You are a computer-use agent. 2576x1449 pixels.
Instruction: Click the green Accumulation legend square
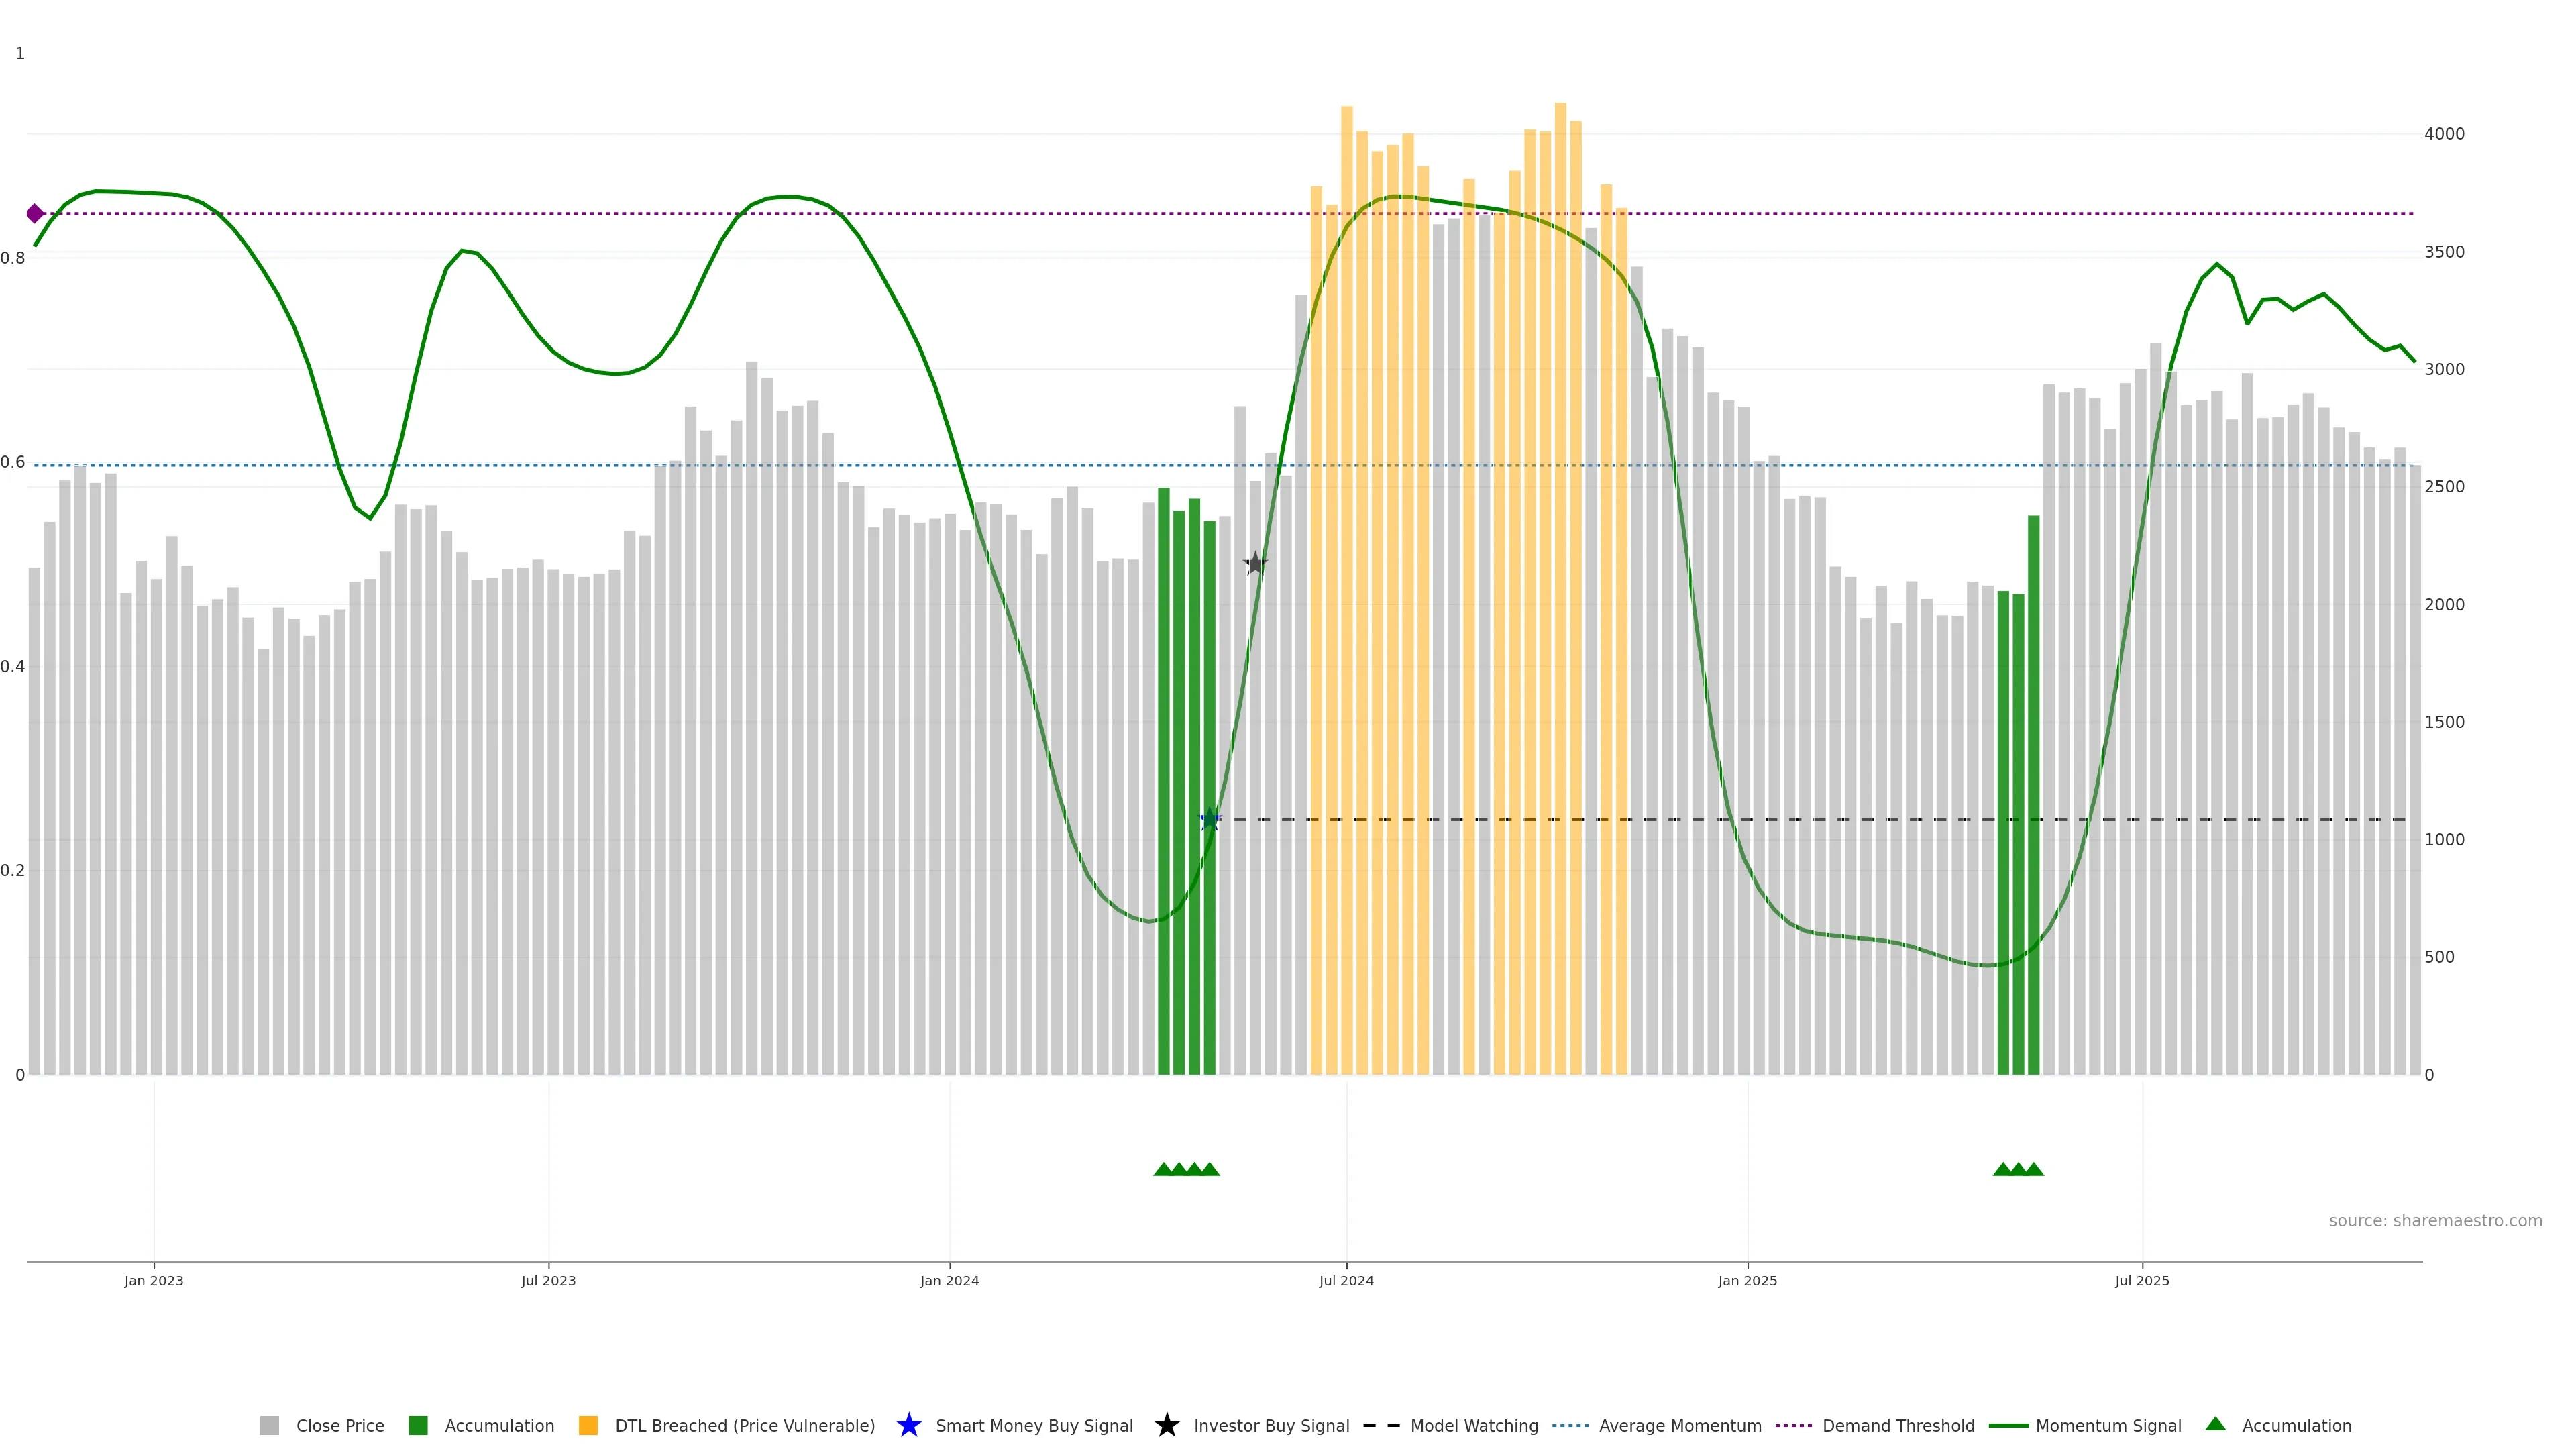click(x=418, y=1426)
